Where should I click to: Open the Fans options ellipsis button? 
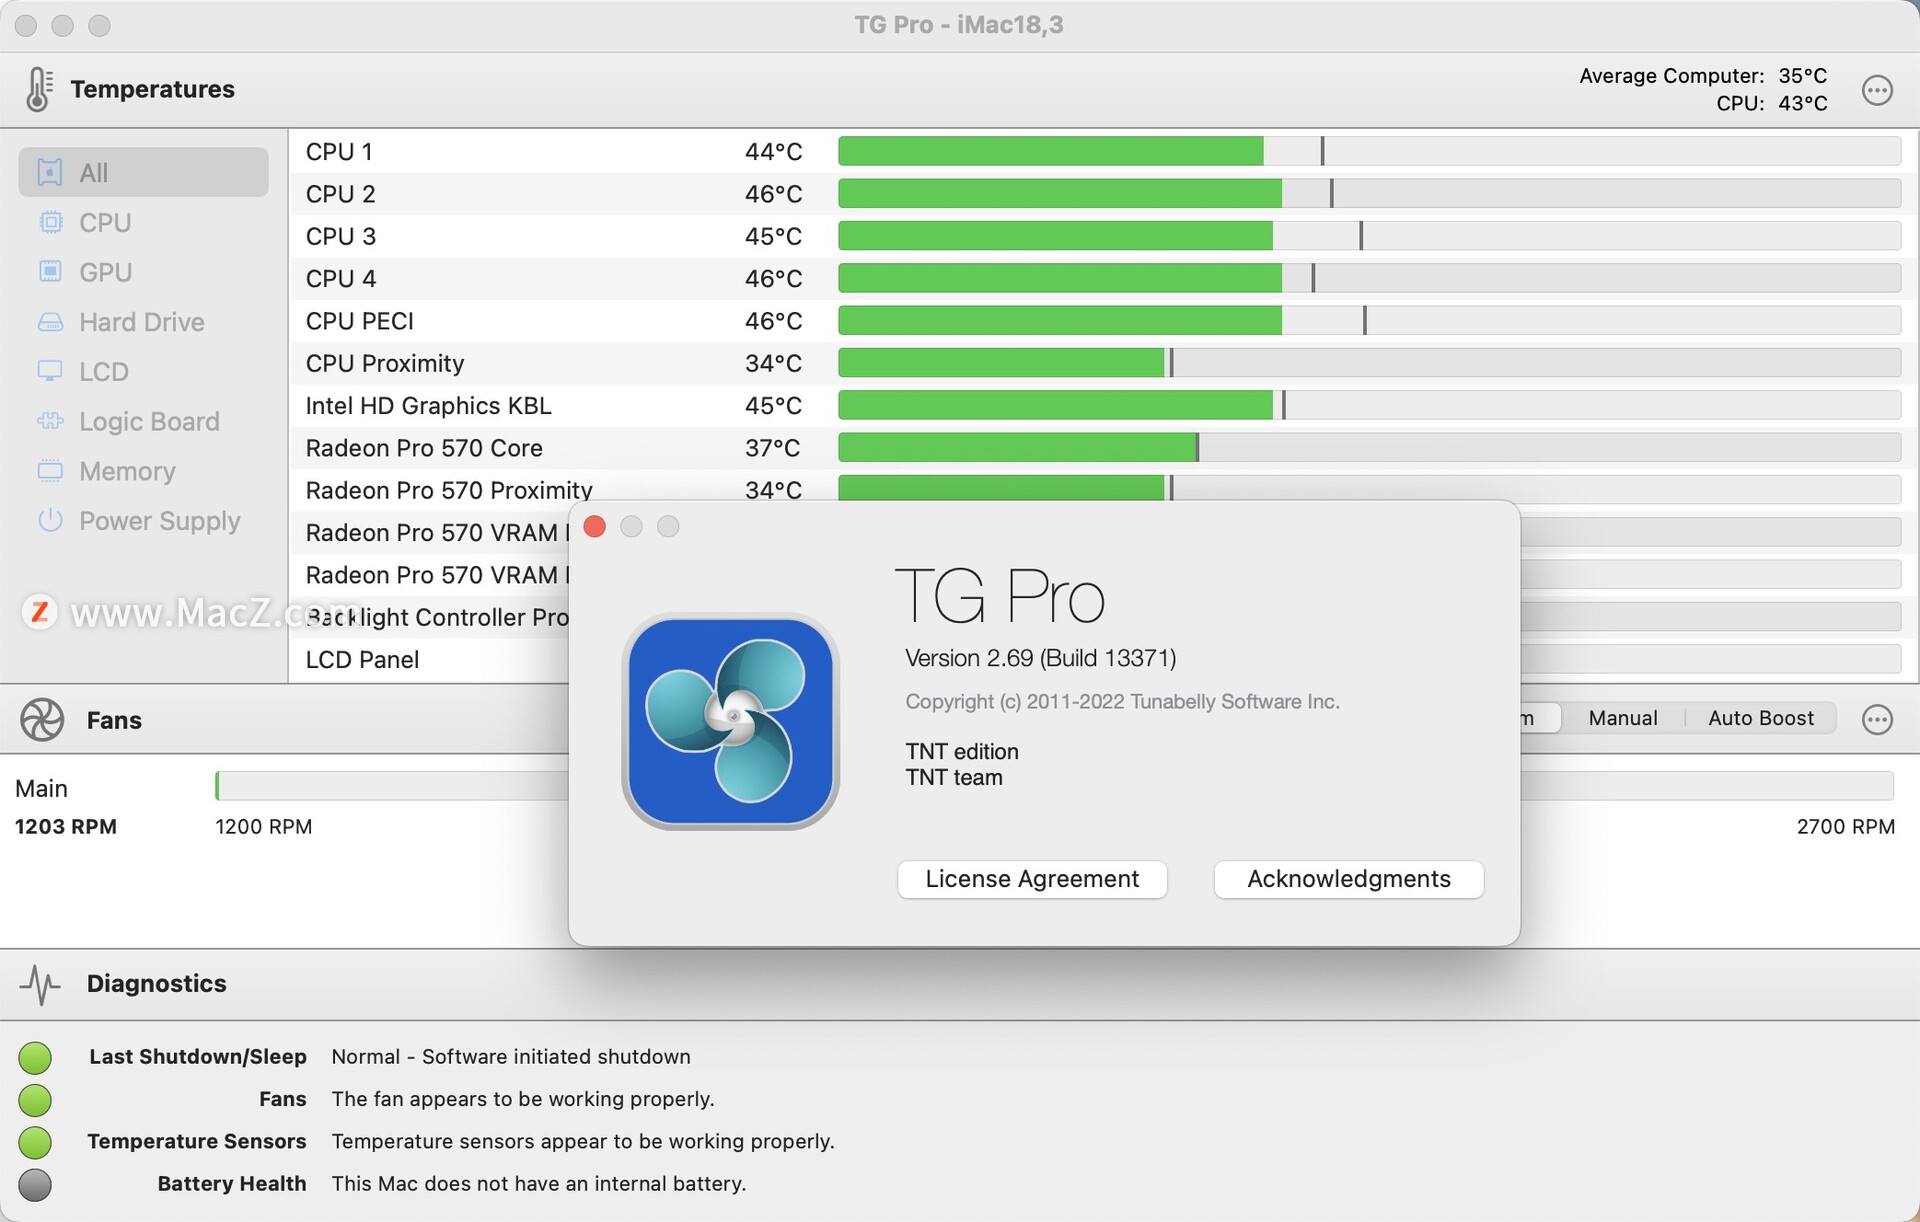coord(1877,719)
